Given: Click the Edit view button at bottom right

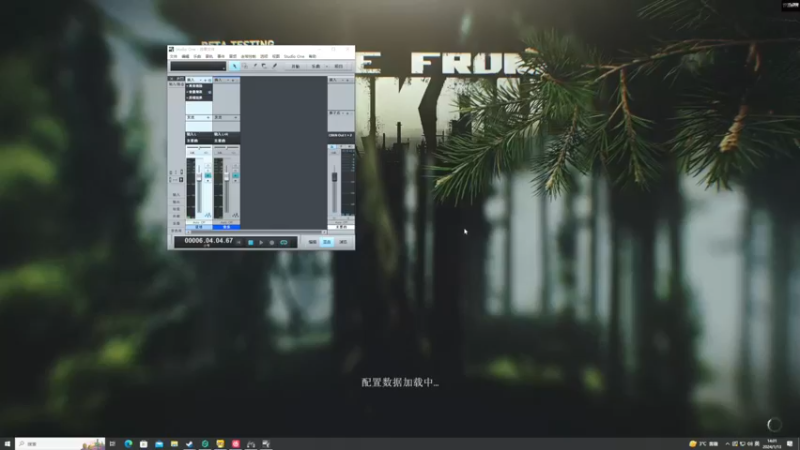Looking at the screenshot, I should [x=312, y=242].
